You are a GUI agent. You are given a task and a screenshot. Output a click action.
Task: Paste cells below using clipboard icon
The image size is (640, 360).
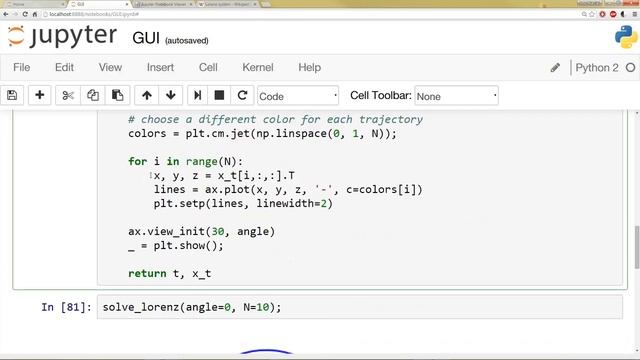(x=118, y=96)
